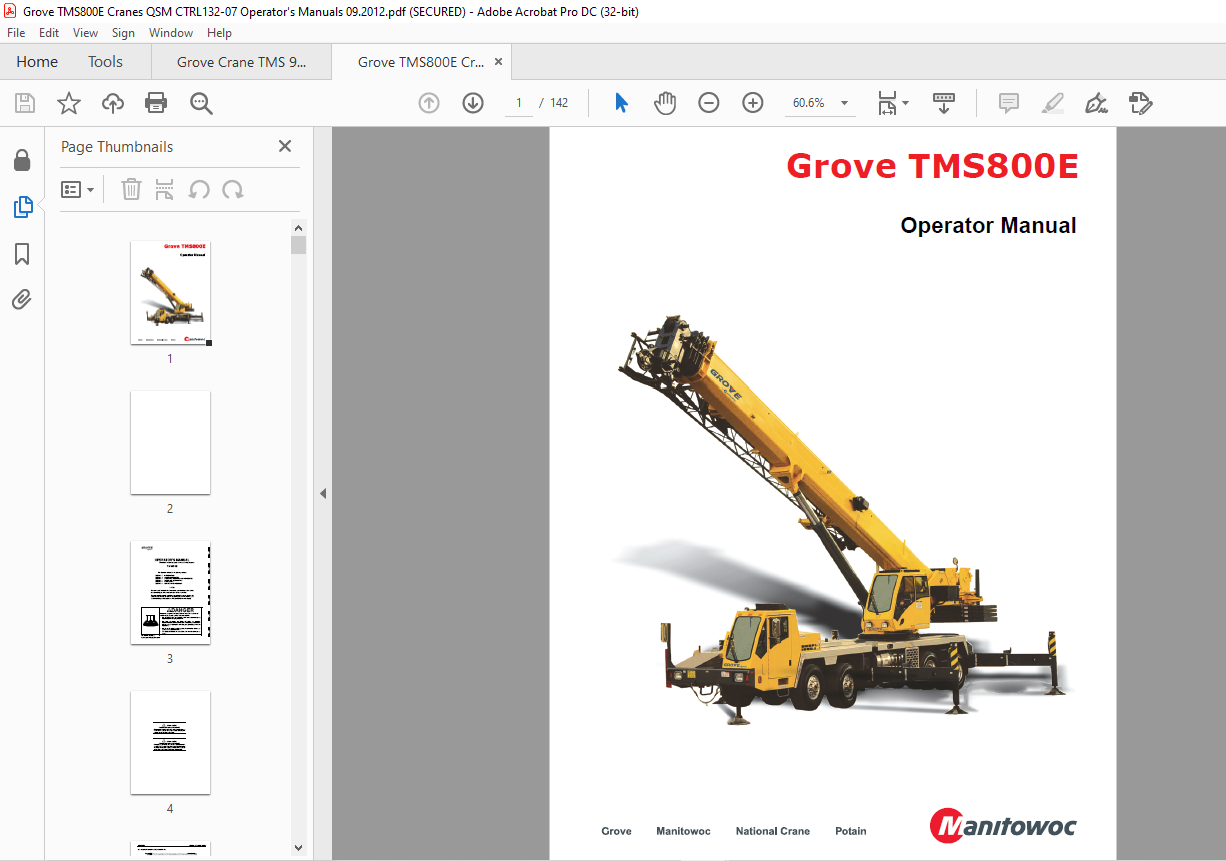Open the bookmarks panel icon
The height and width of the screenshot is (861, 1226).
pos(22,254)
